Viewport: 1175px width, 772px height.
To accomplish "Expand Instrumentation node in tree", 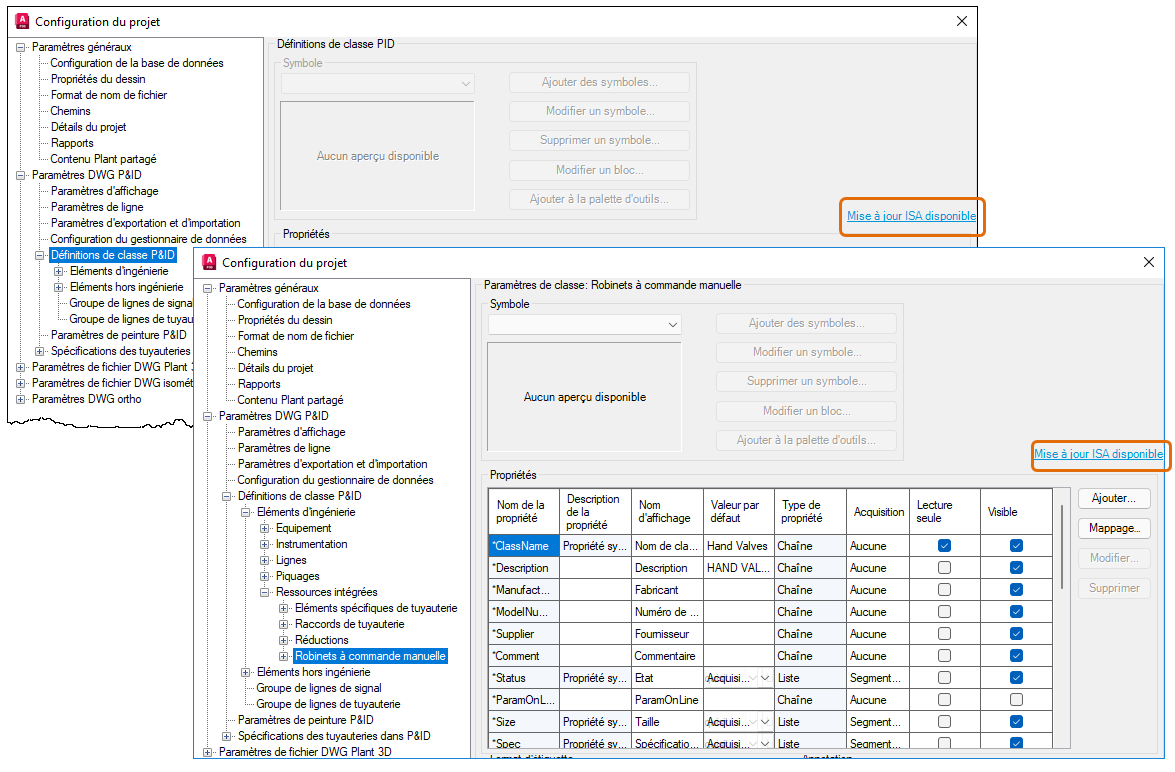I will (265, 544).
